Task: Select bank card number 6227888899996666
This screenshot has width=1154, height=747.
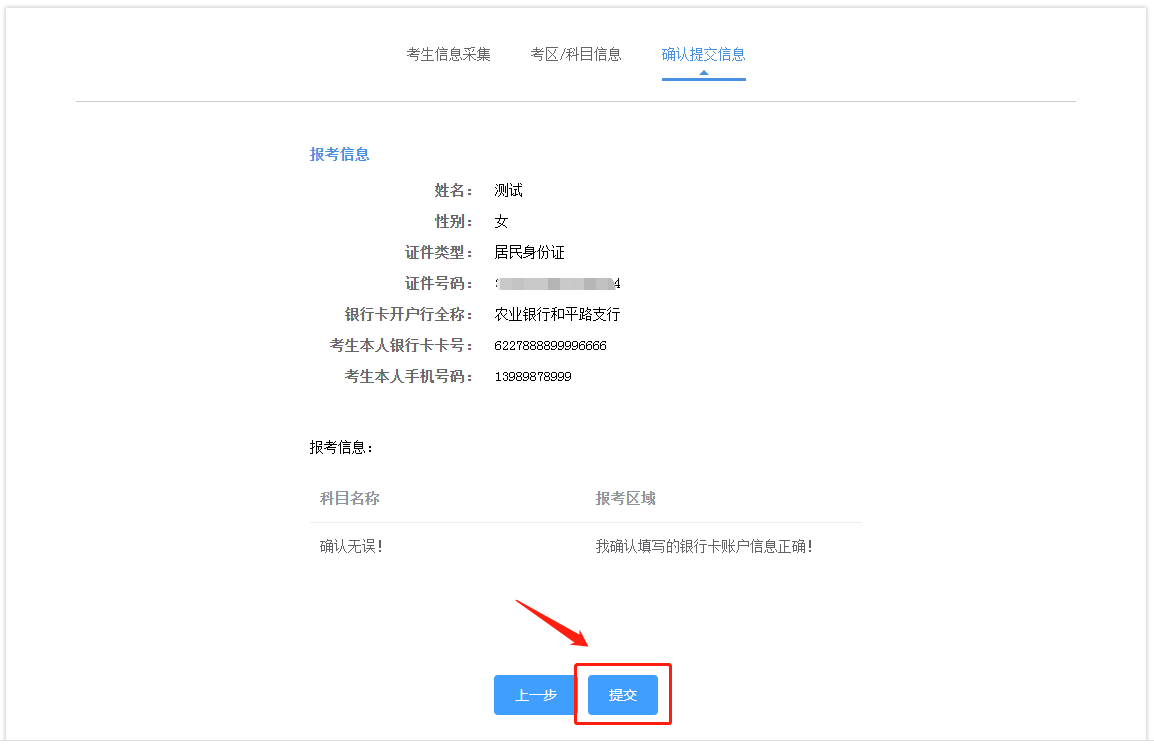Action: pos(551,346)
